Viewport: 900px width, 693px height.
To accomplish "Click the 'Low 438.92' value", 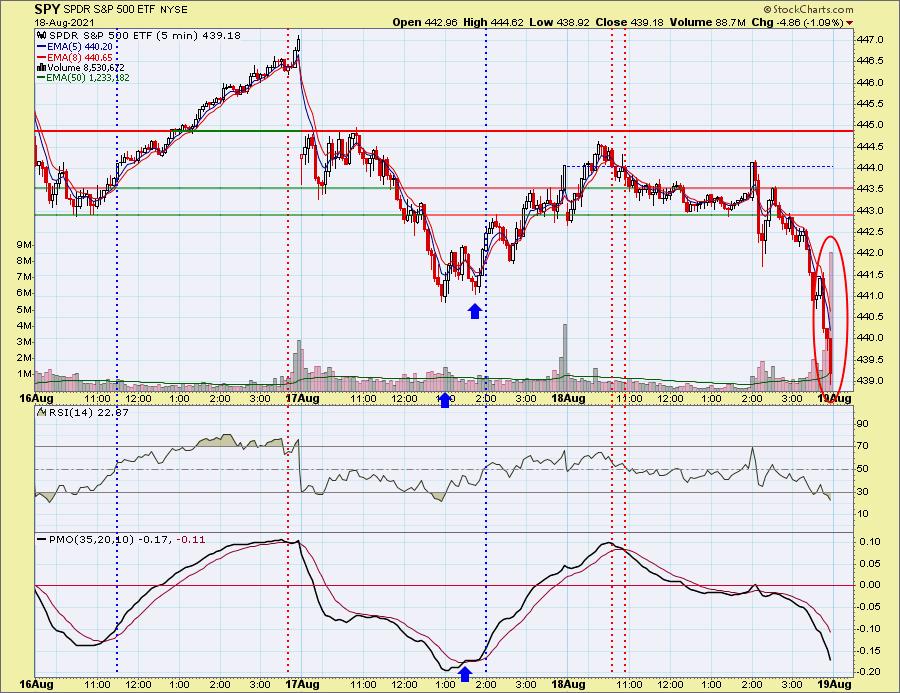I will pyautogui.click(x=560, y=23).
